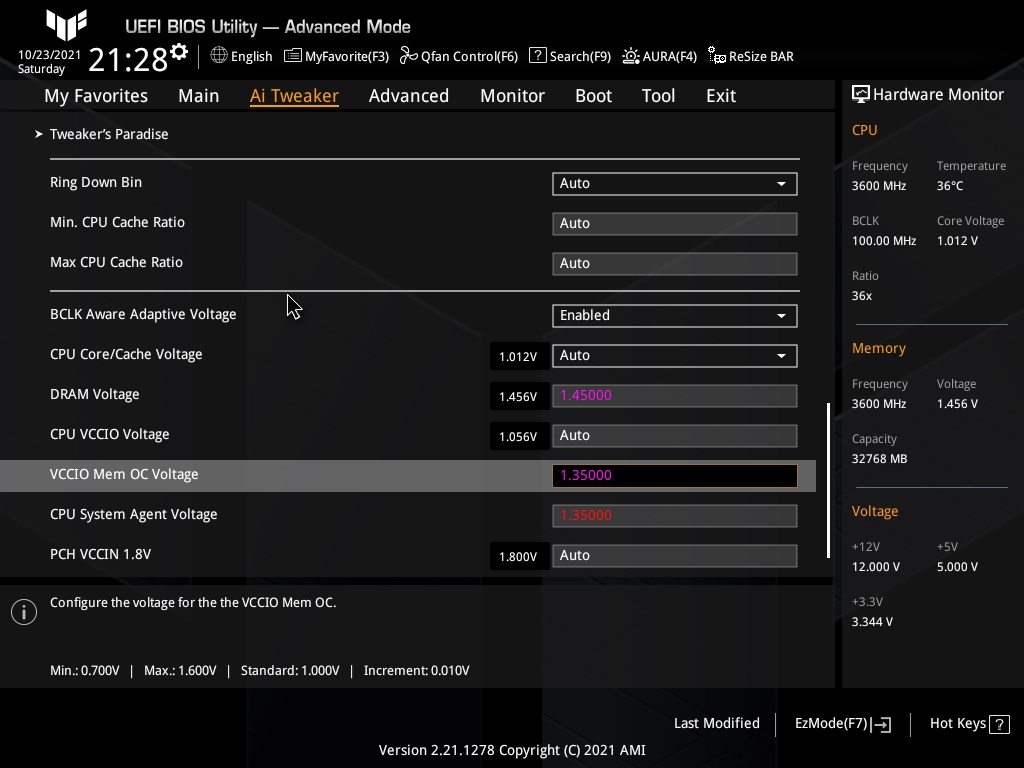Click the Hot Keys question mark icon
The width and height of the screenshot is (1024, 768).
[999, 724]
